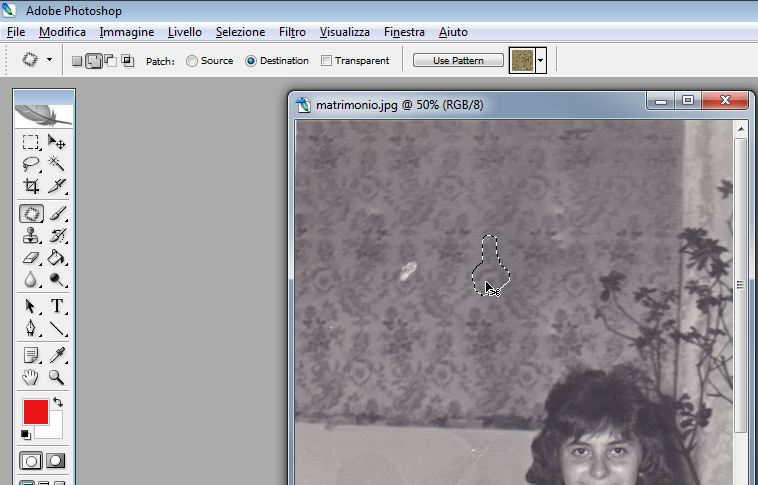Select the Blur tool droplet
This screenshot has height=485, width=758.
pyautogui.click(x=30, y=279)
